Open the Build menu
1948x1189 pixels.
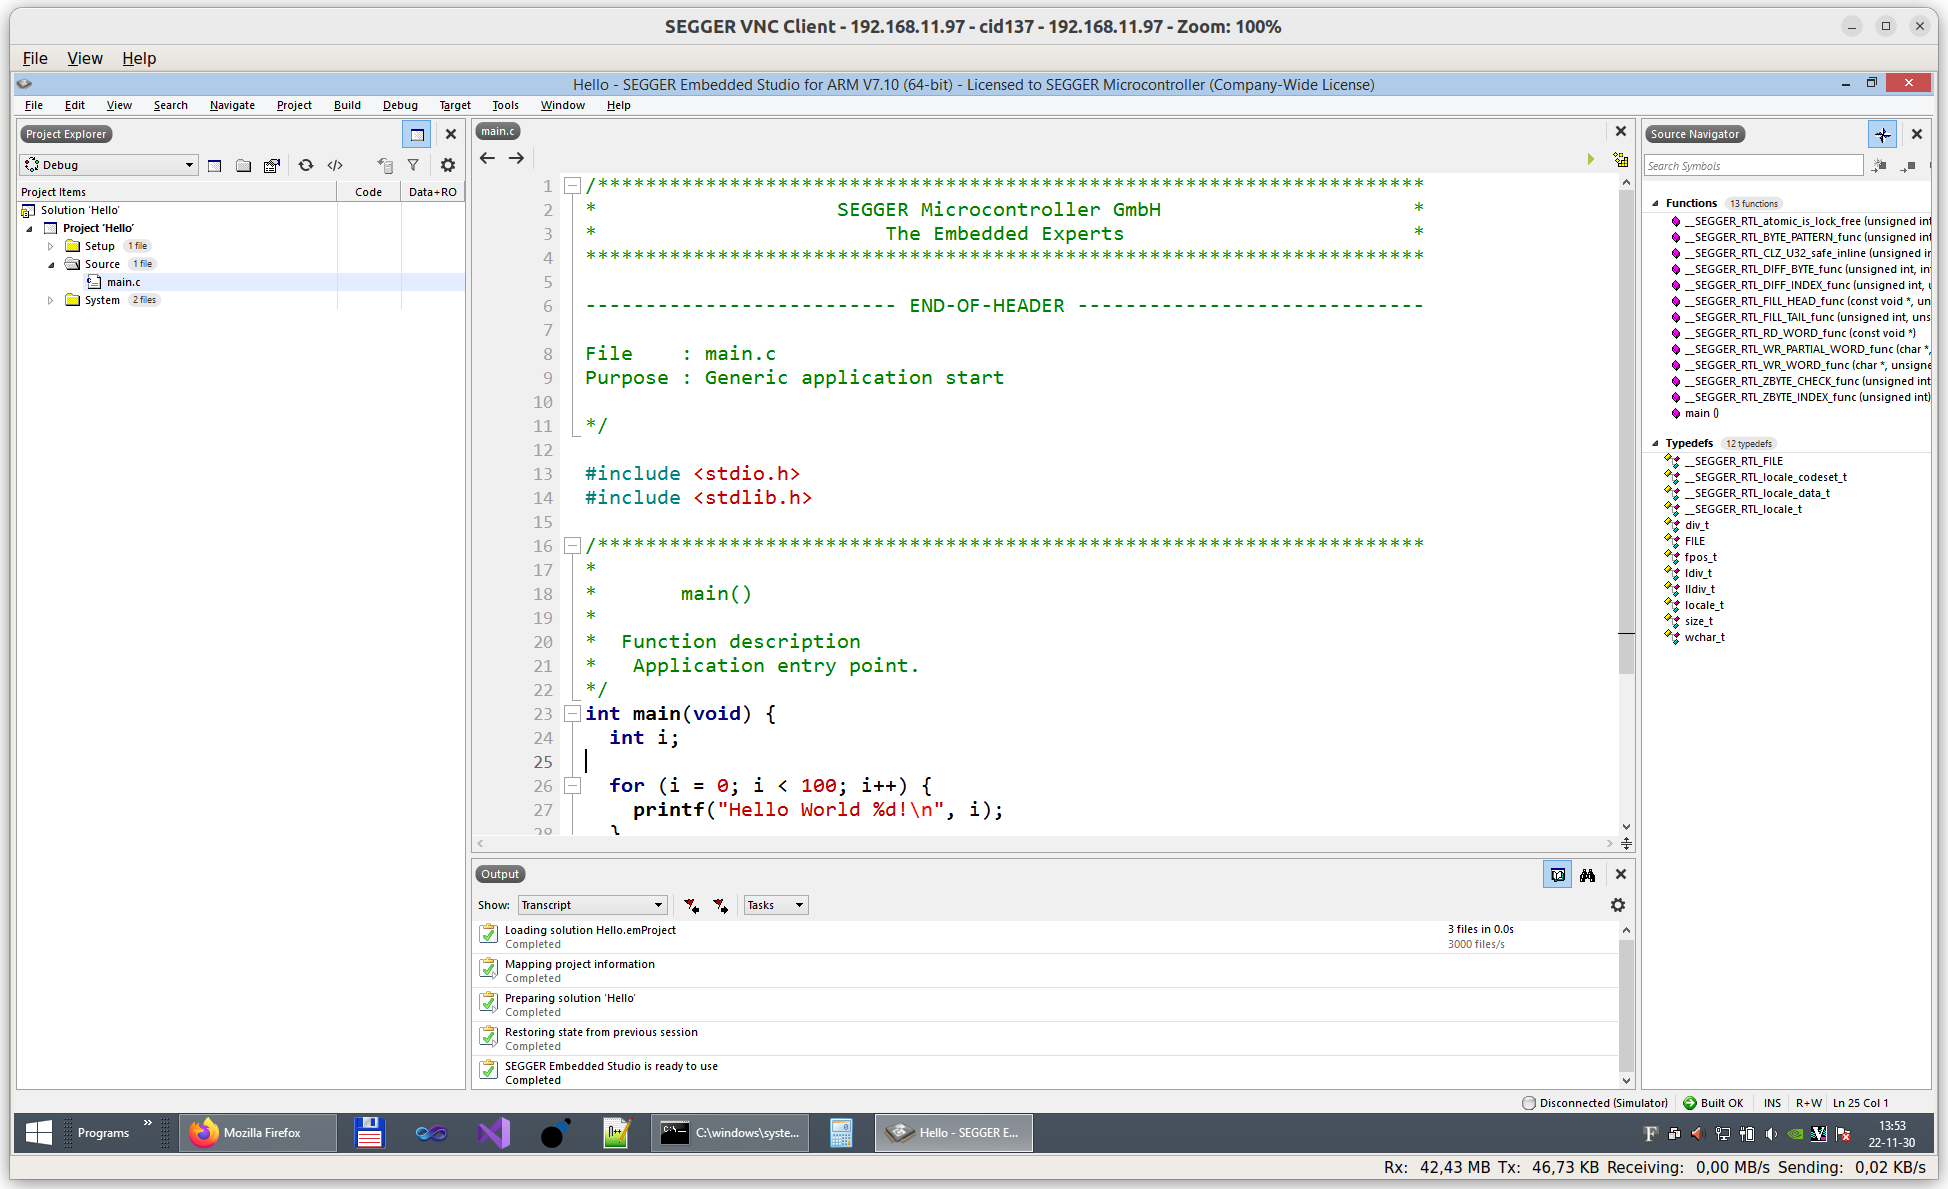347,105
